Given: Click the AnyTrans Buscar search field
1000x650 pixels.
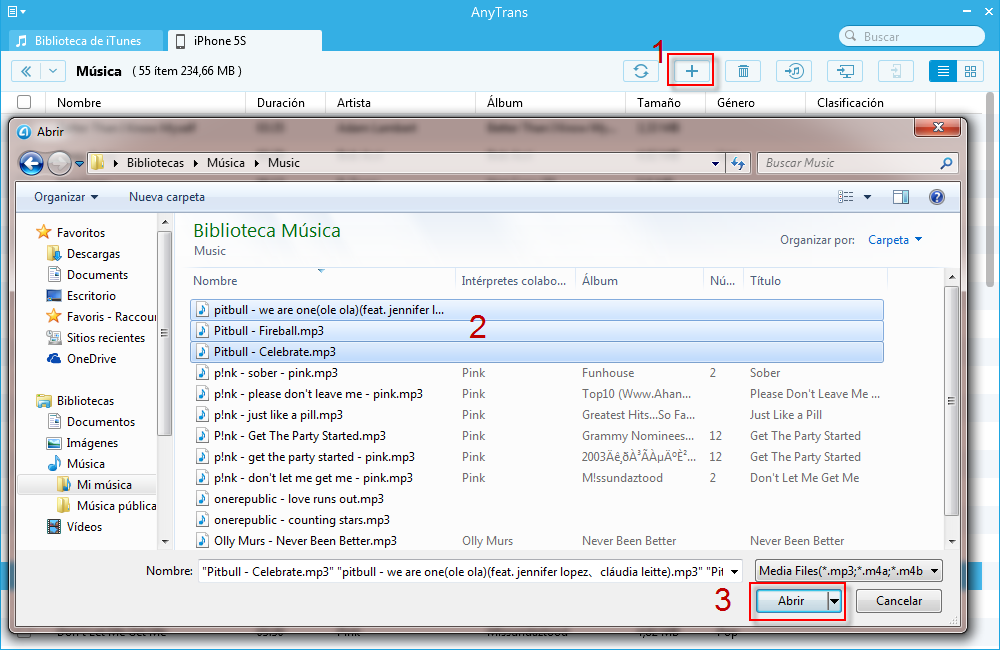Looking at the screenshot, I should tap(912, 36).
